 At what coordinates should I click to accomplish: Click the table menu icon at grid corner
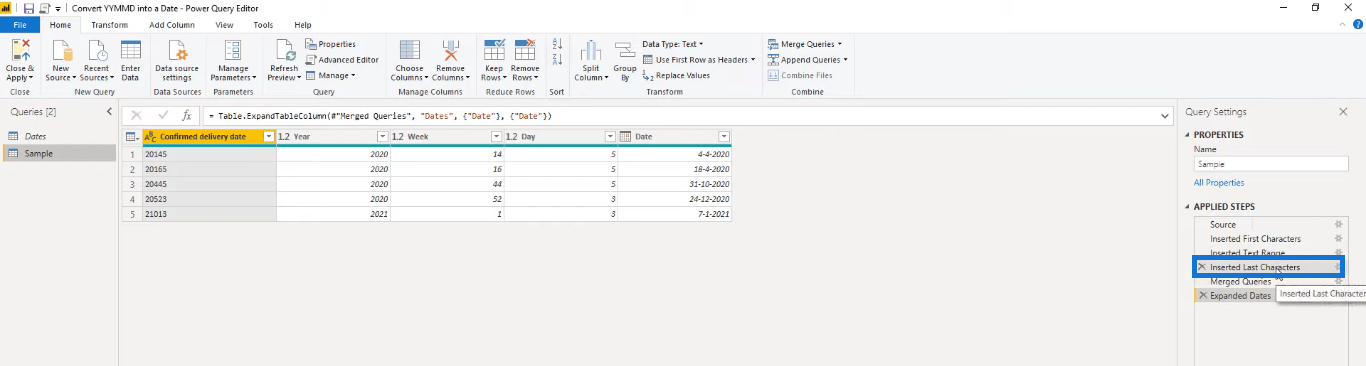pyautogui.click(x=131, y=137)
